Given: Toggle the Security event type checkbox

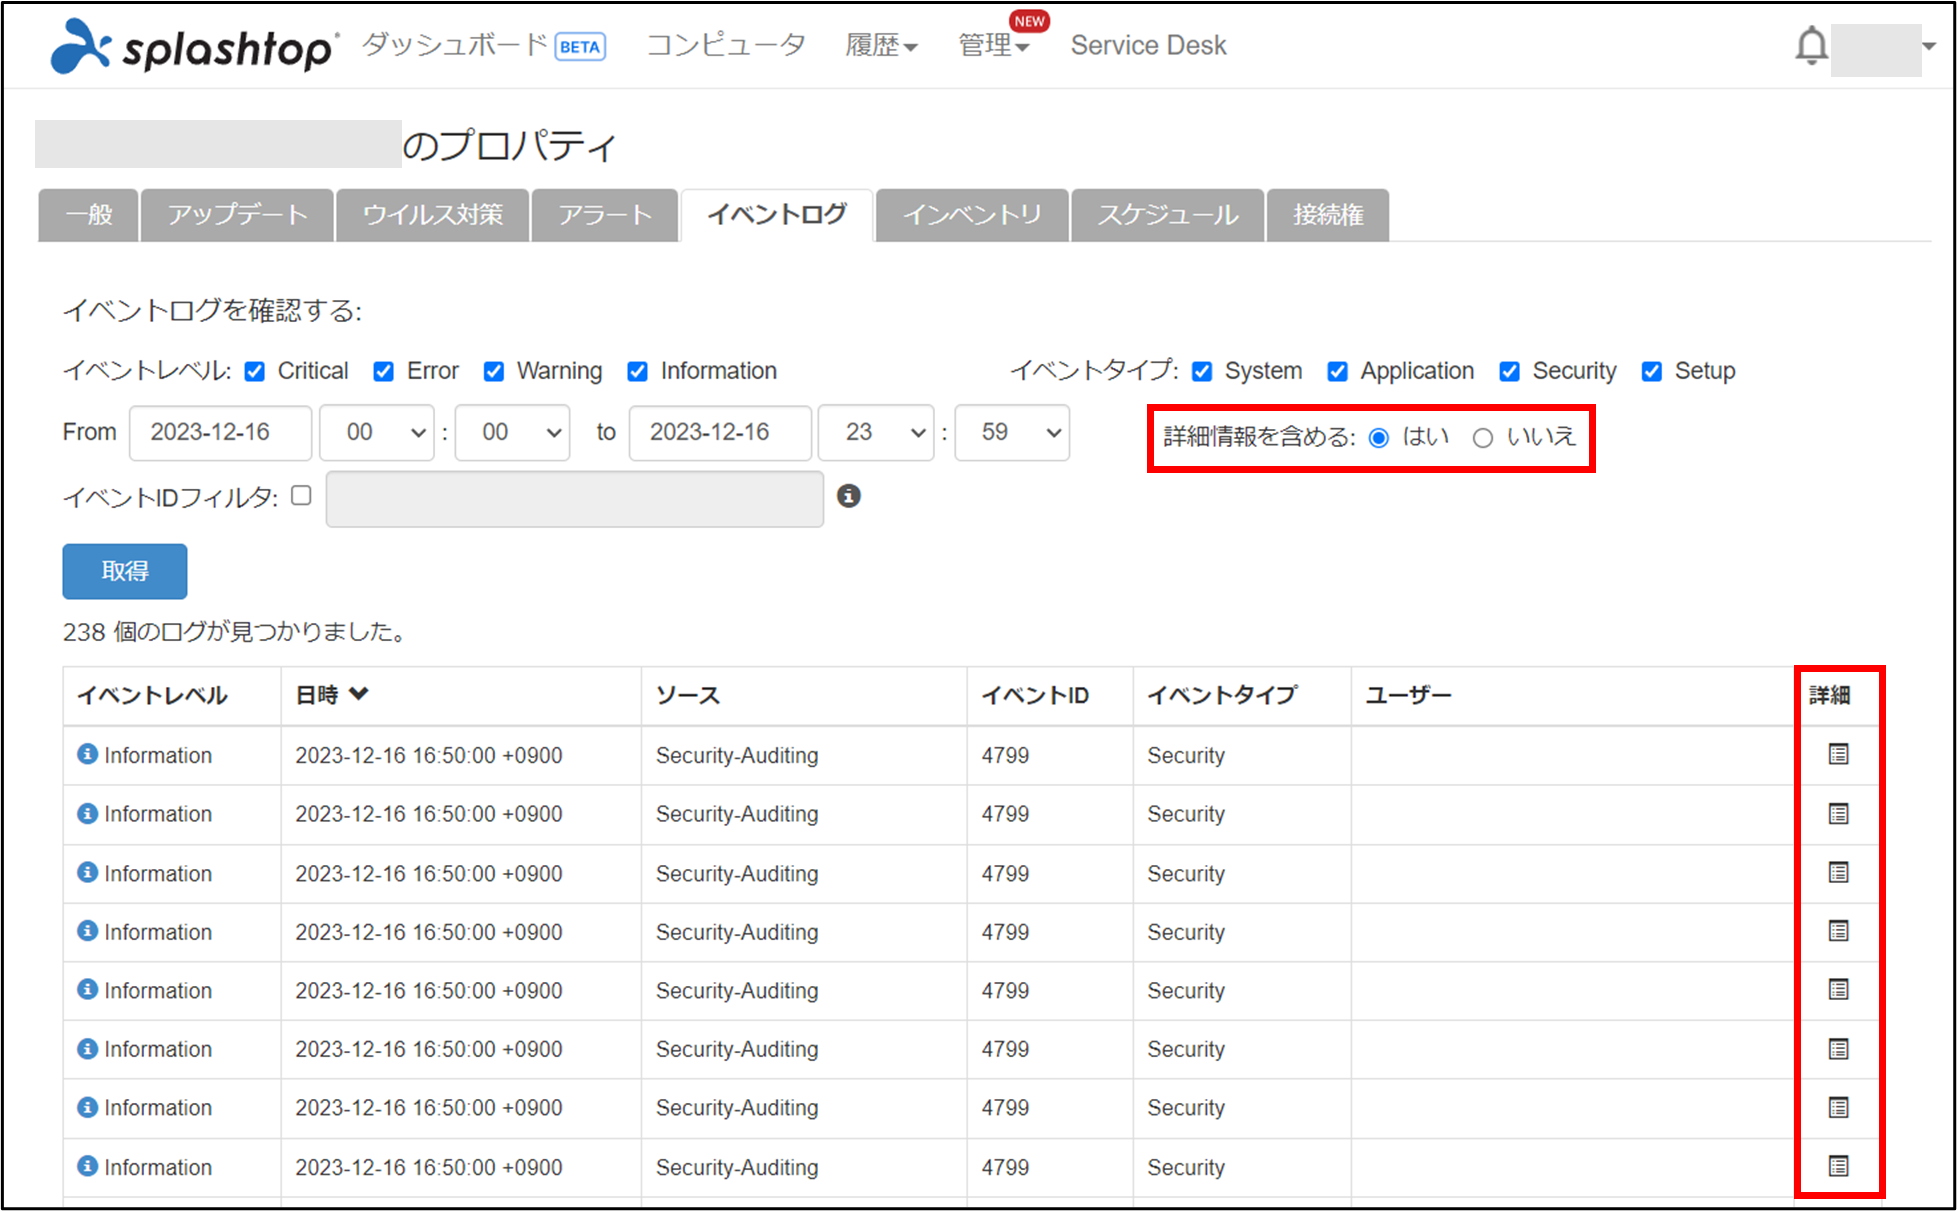Looking at the screenshot, I should [x=1509, y=372].
